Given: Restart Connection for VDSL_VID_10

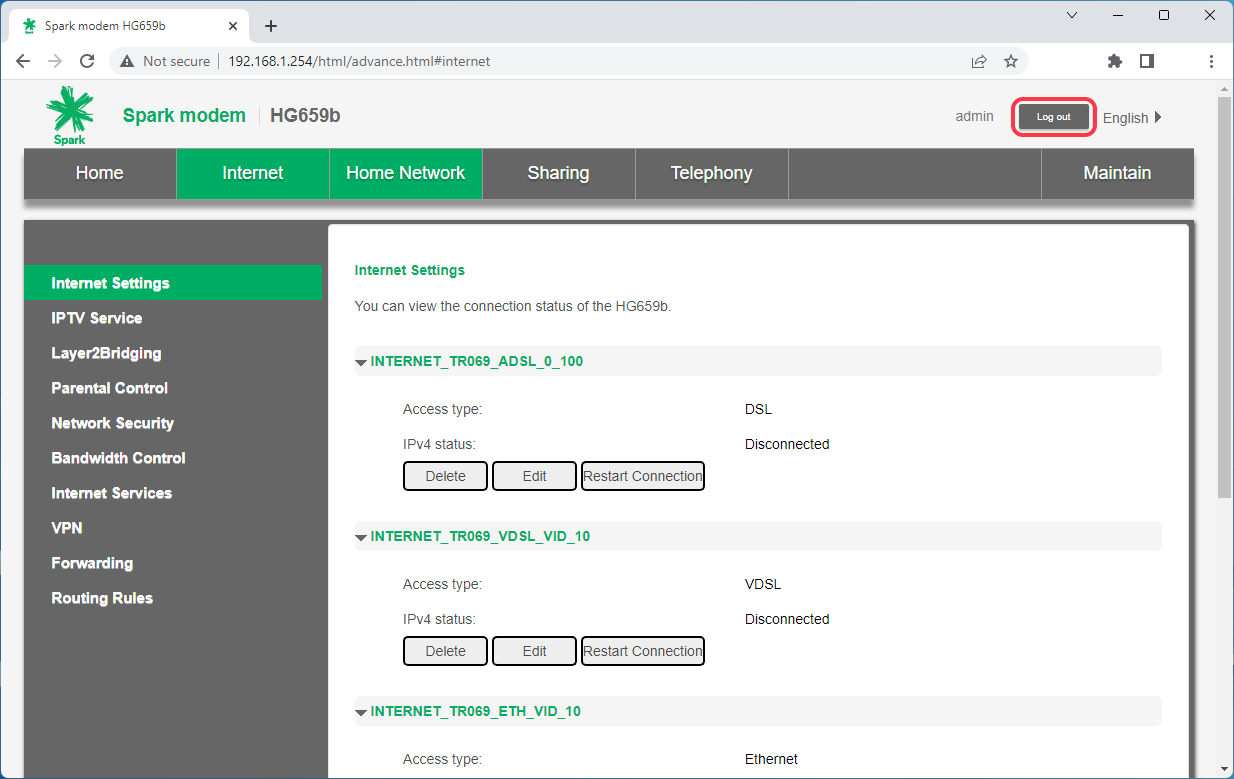Looking at the screenshot, I should pos(643,651).
